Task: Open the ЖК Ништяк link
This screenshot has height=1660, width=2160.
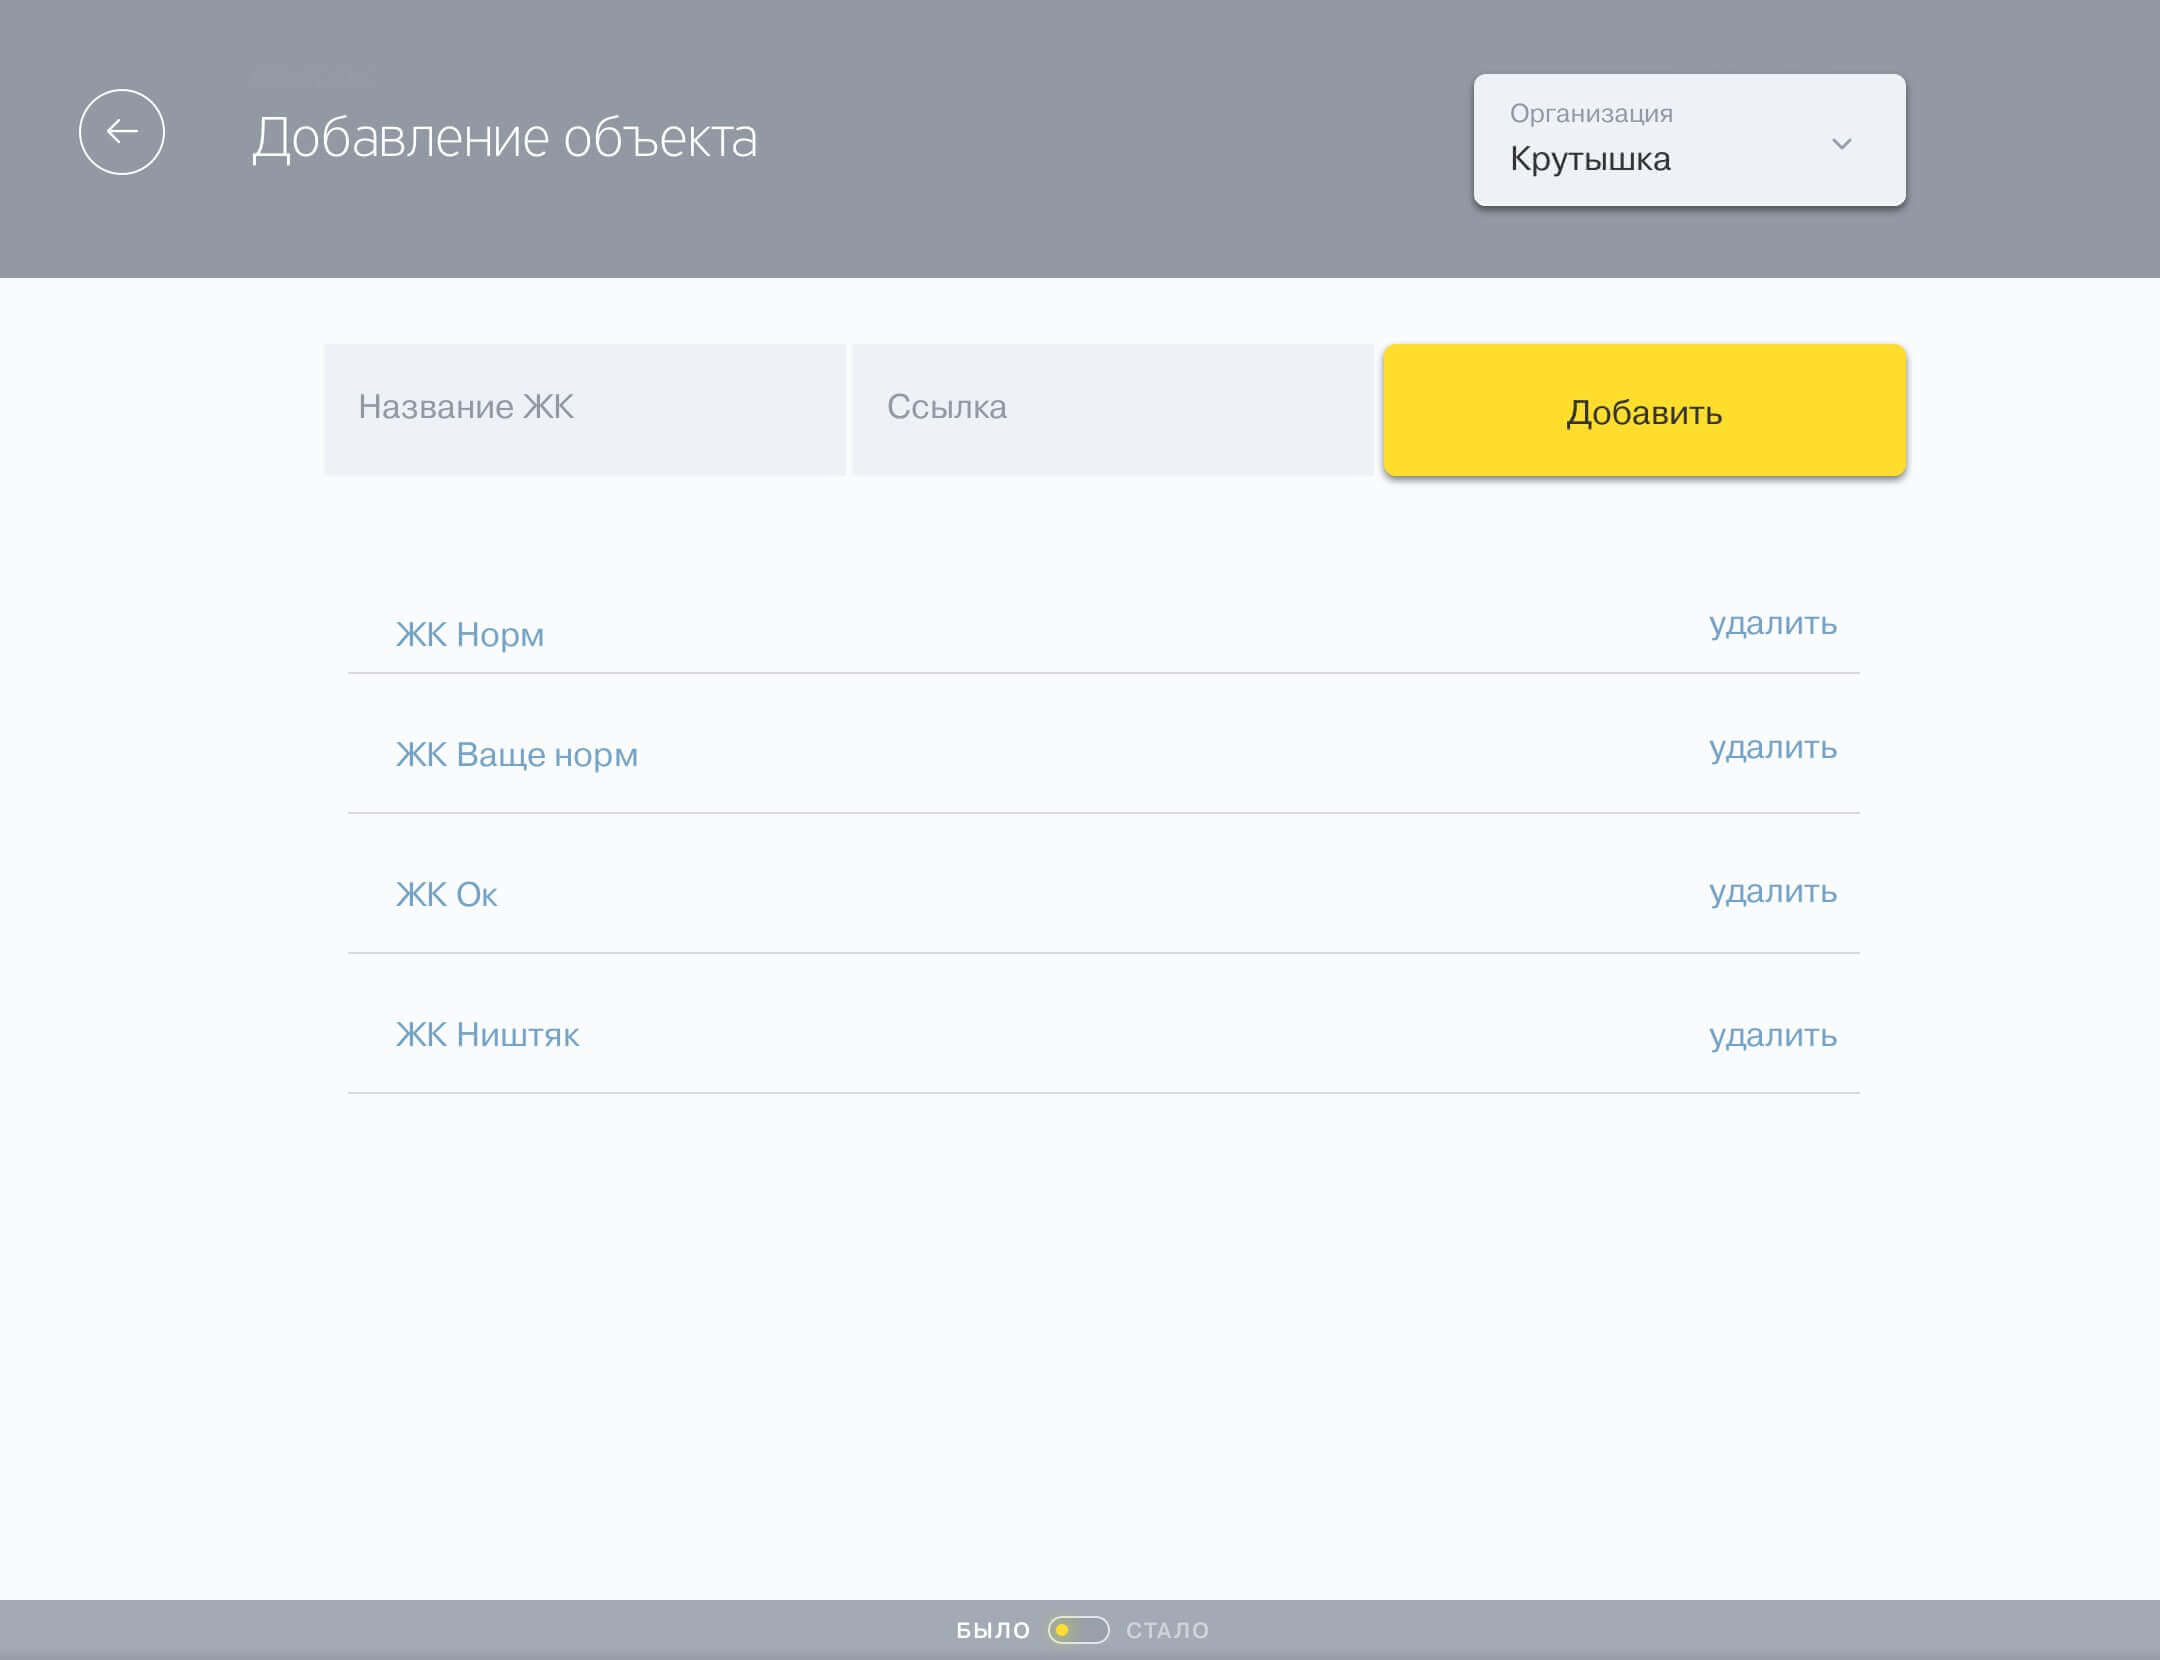Action: pos(487,1034)
